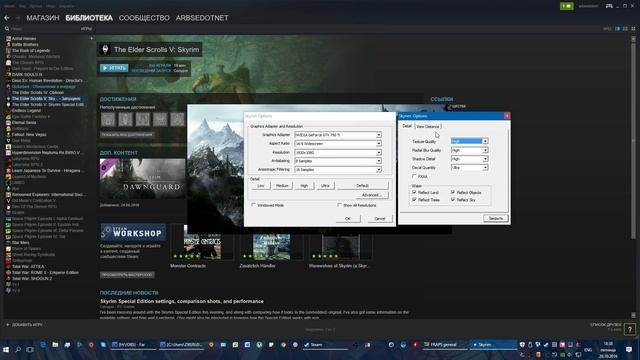Enable the Windowed Mode checkbox

[x=253, y=205]
